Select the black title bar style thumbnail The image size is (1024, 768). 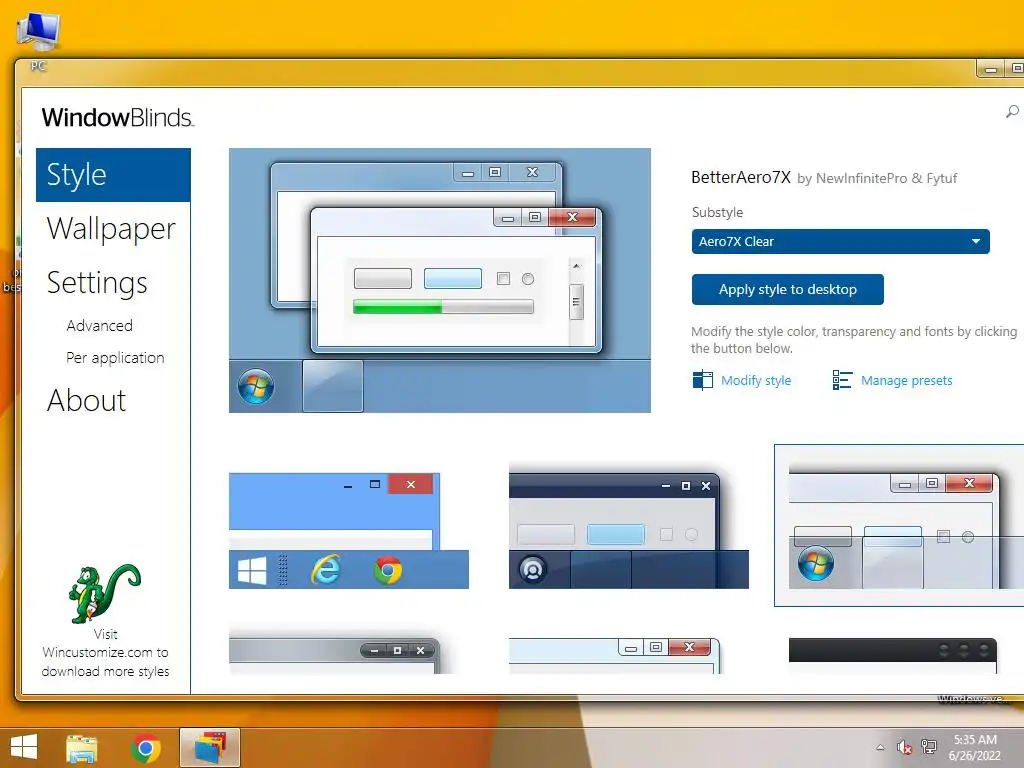click(x=893, y=655)
